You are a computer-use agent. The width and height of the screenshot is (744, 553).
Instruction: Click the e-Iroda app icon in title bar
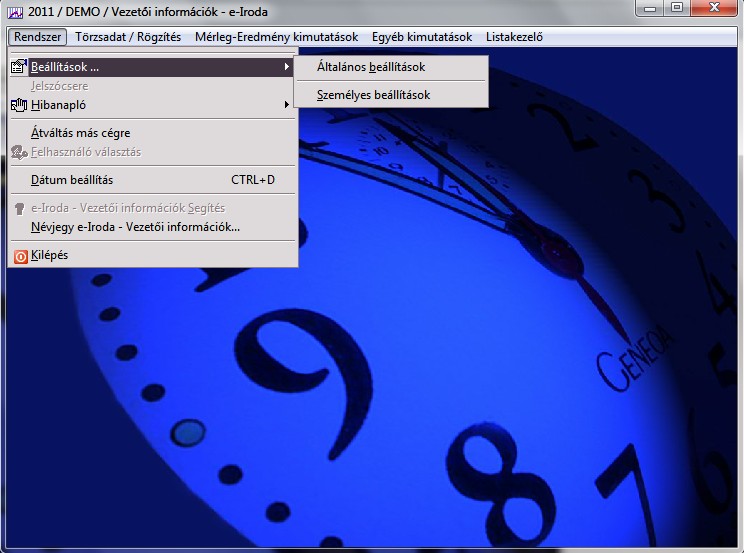click(15, 11)
